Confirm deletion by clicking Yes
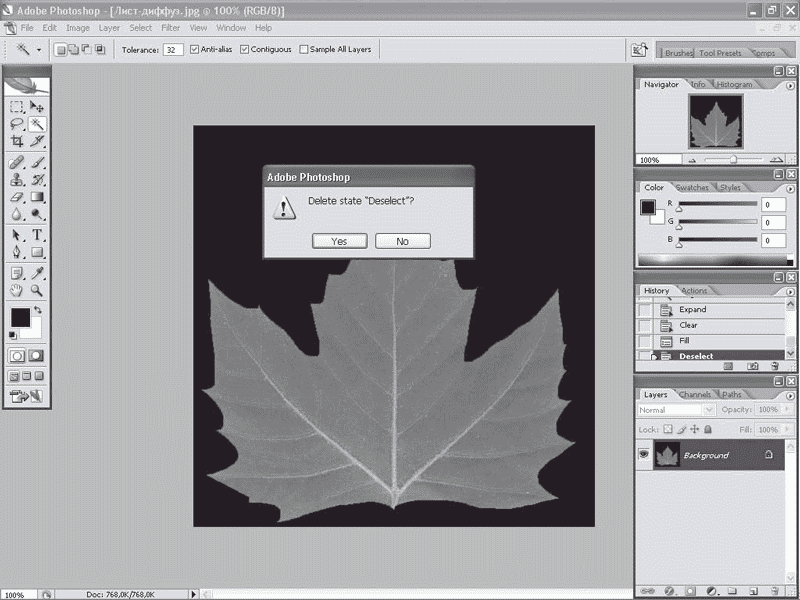 pos(339,241)
